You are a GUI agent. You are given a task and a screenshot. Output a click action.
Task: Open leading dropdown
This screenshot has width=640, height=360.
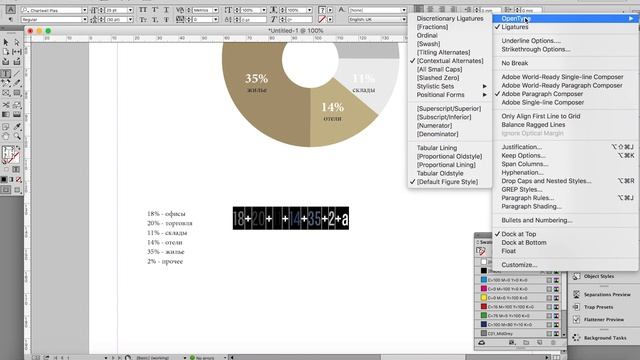click(130, 20)
